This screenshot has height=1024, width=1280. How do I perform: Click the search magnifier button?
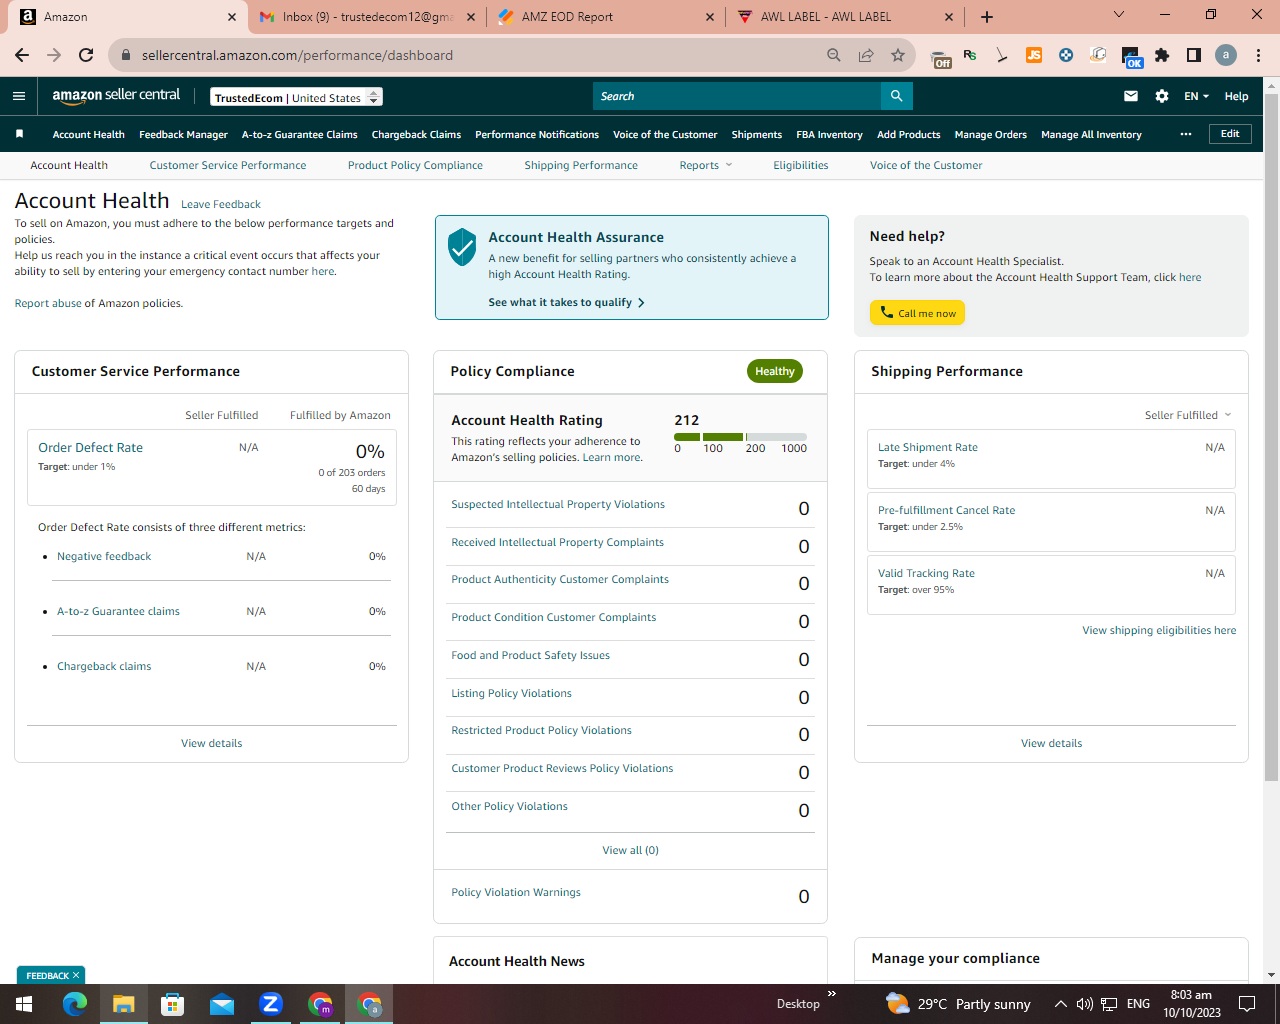point(897,96)
